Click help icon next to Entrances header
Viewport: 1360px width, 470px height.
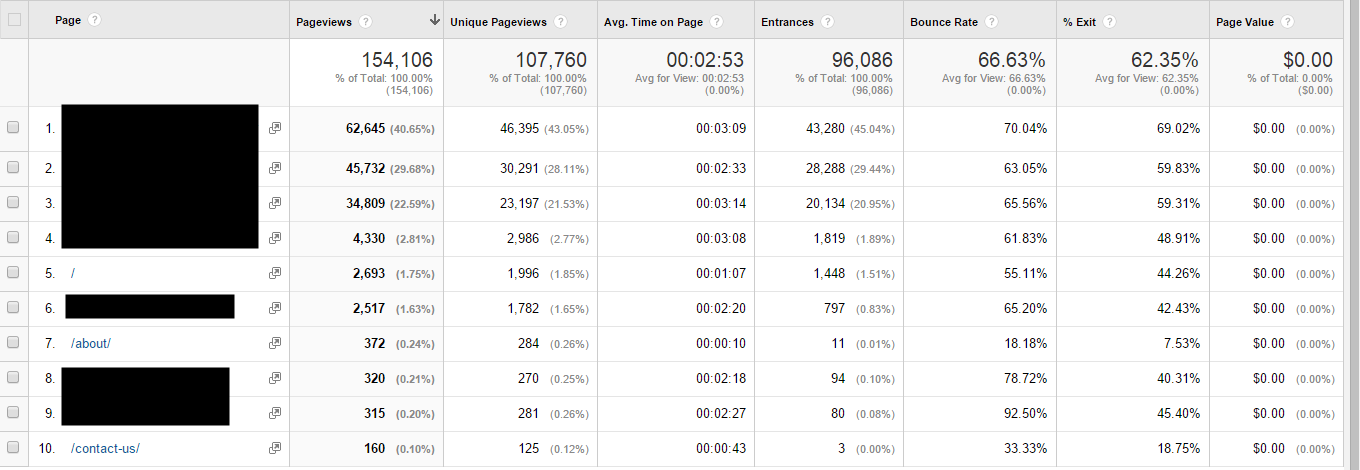point(825,21)
